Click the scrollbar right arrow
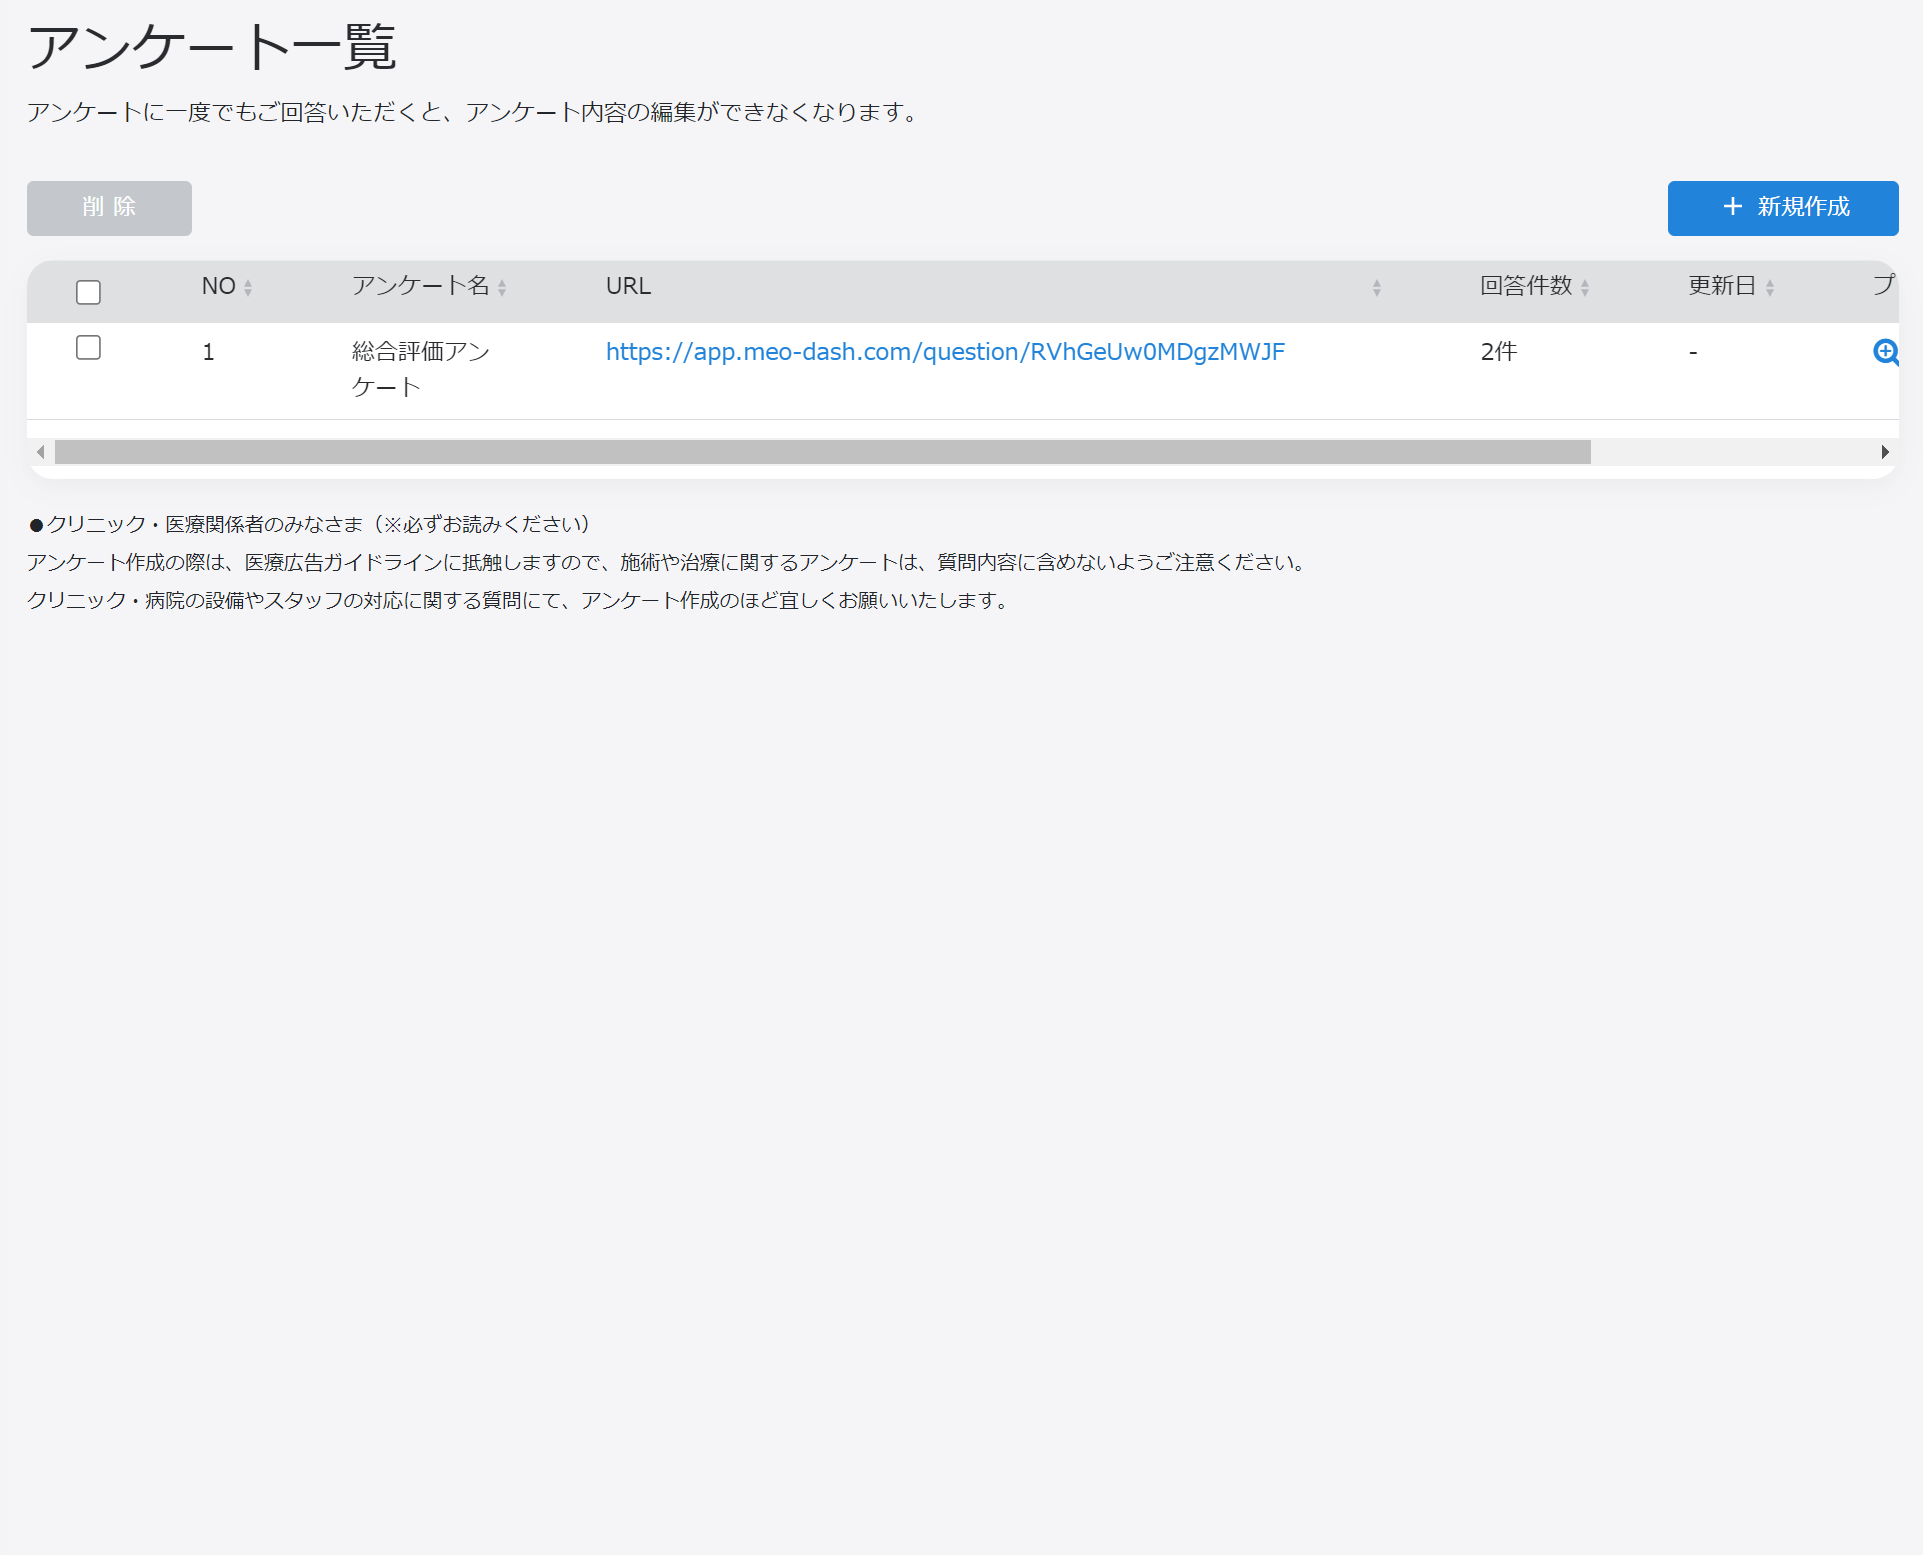The height and width of the screenshot is (1555, 1923). pyautogui.click(x=1885, y=452)
